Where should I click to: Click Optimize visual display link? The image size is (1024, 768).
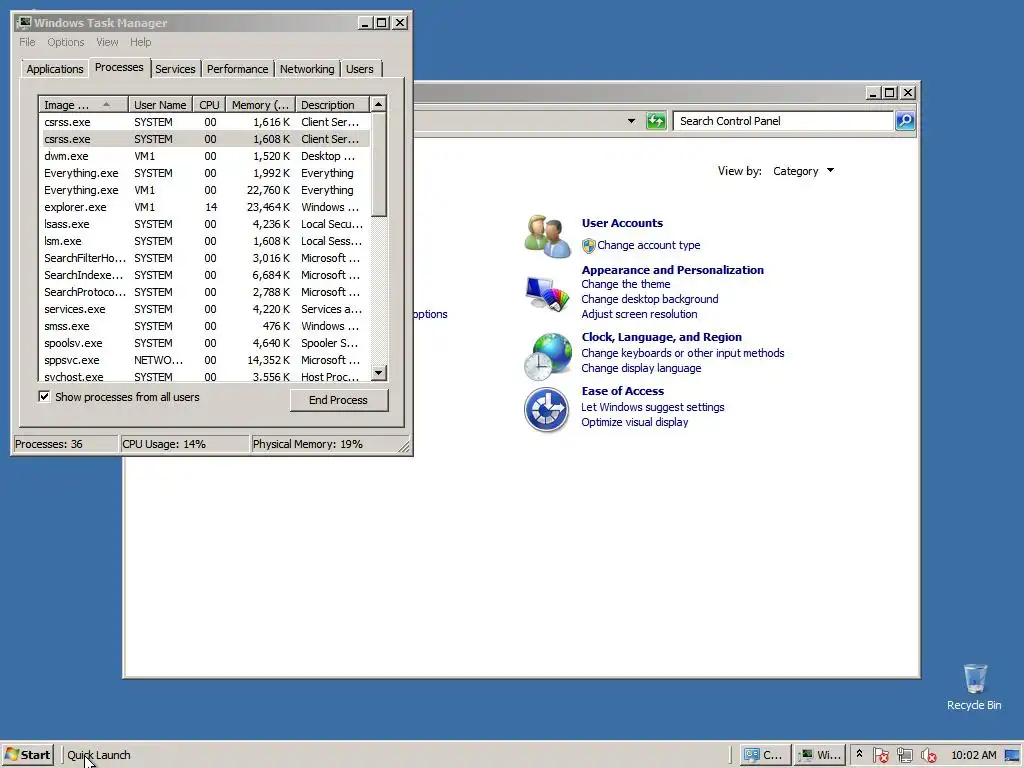pyautogui.click(x=635, y=423)
